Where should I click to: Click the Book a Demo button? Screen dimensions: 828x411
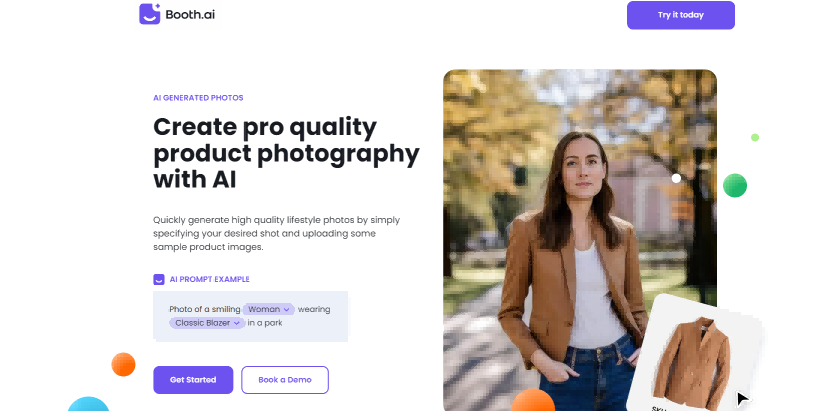coord(285,380)
